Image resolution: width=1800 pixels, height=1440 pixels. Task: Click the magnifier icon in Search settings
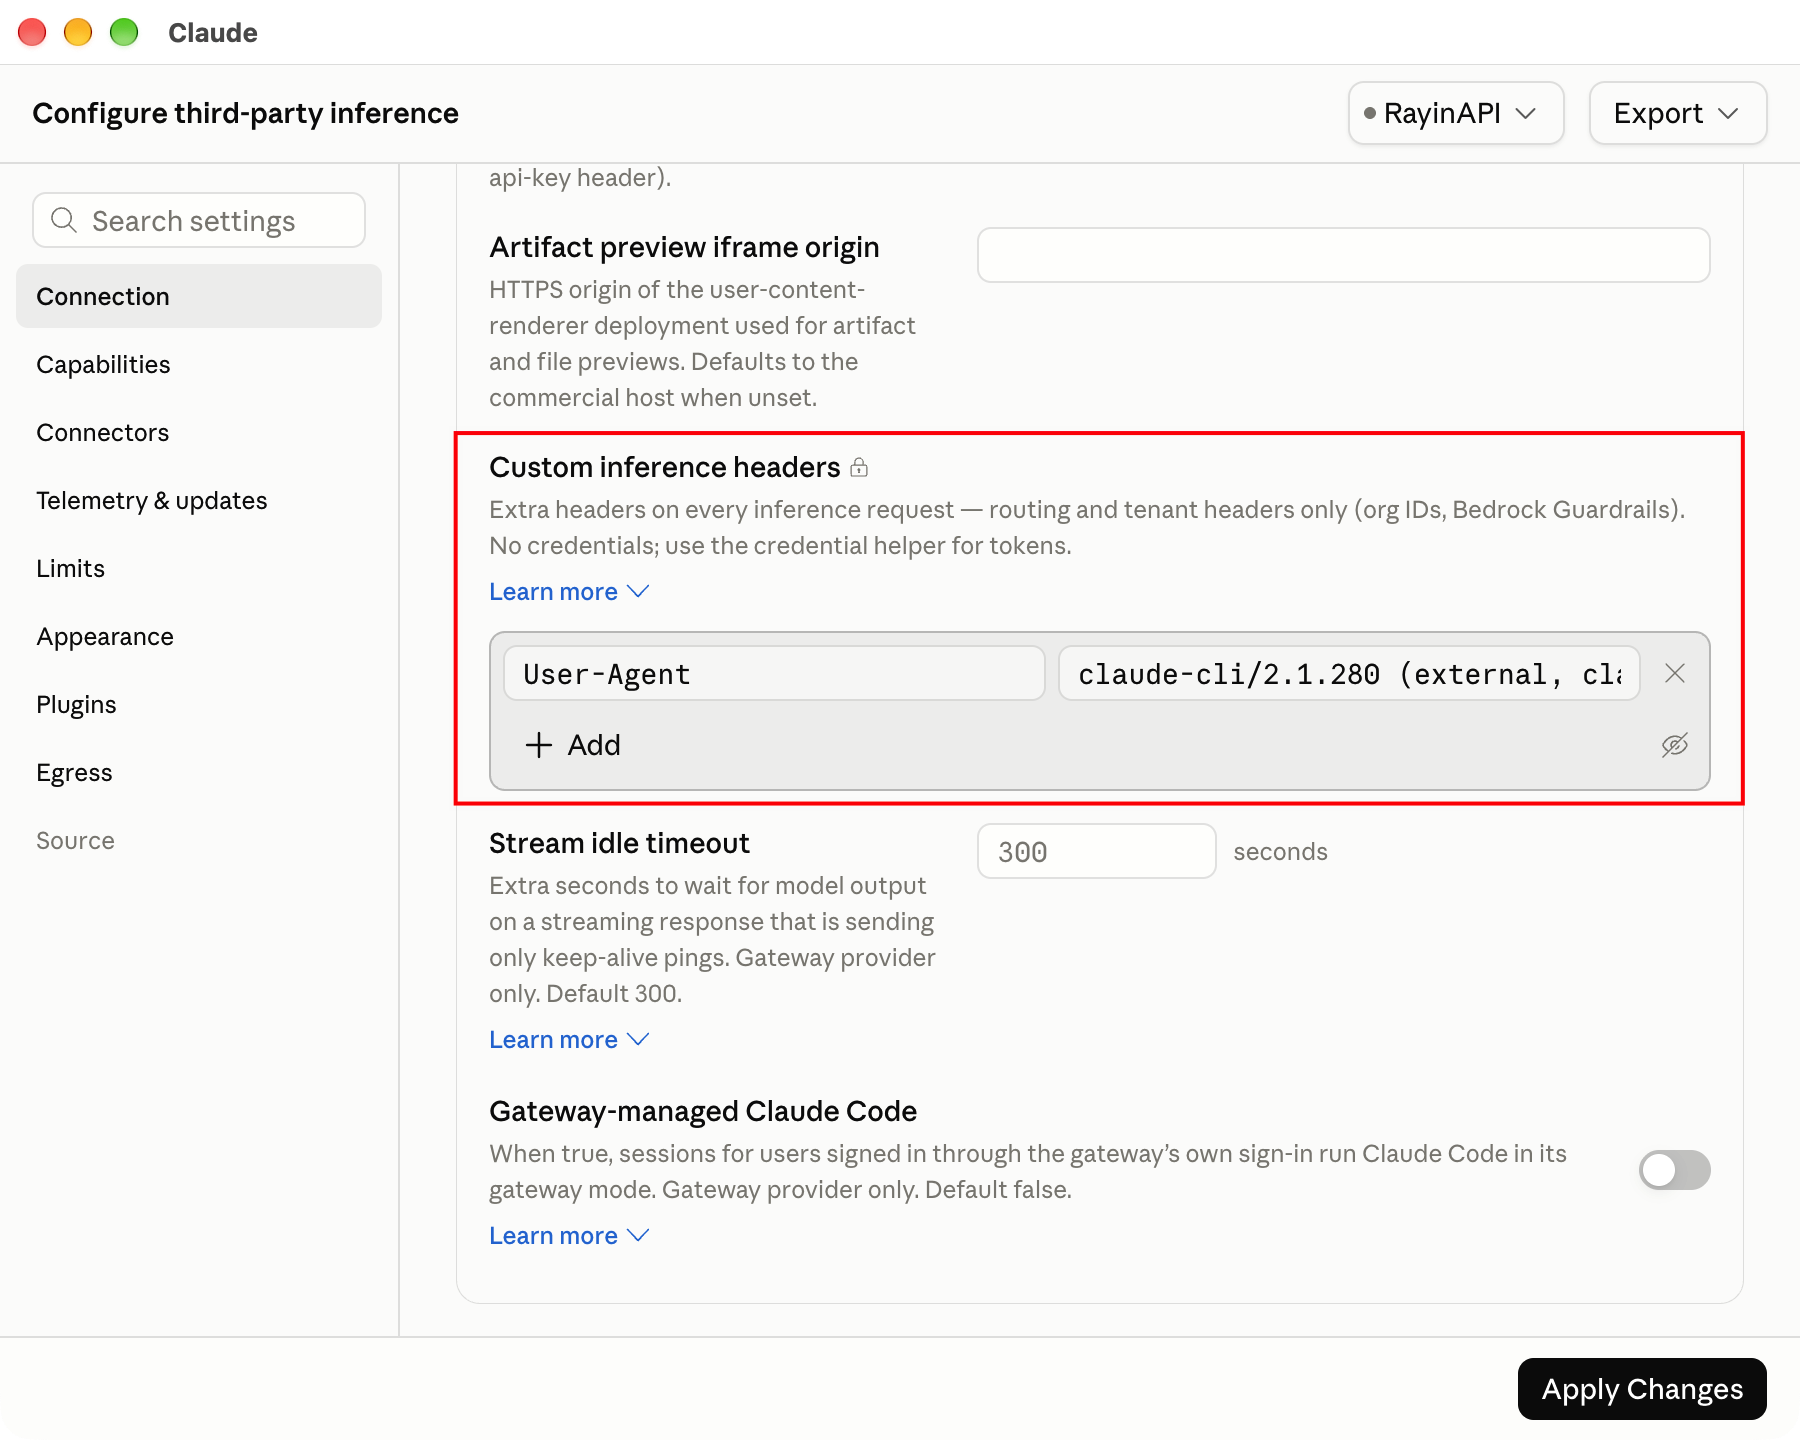[64, 220]
